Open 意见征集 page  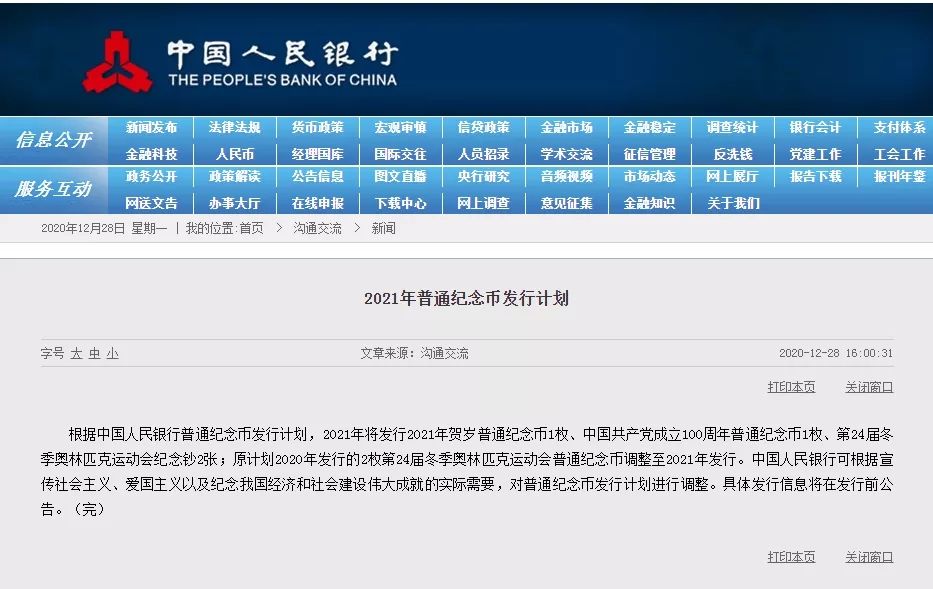click(x=566, y=203)
